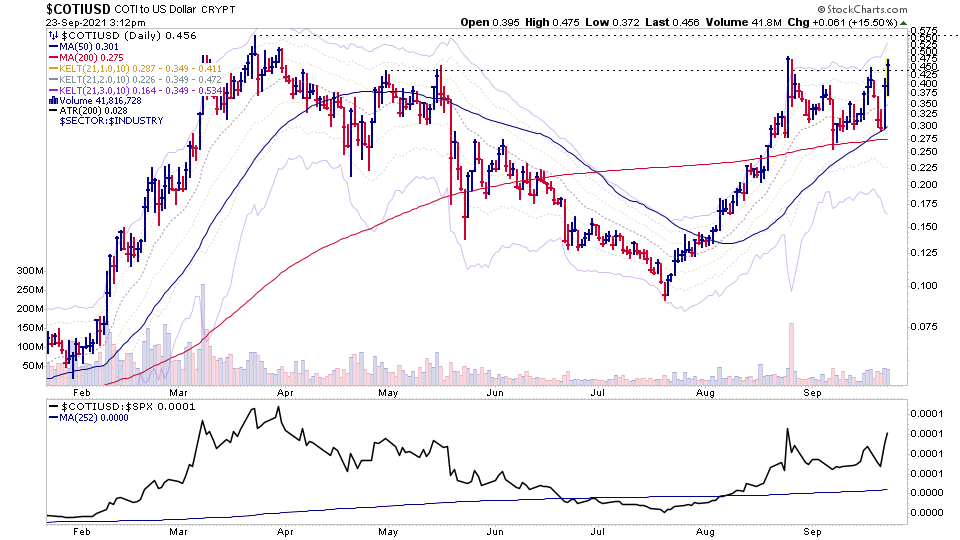Image resolution: width=960 pixels, height=540 pixels.
Task: Click the MA(252) 0.0000 legend entry
Action: (94, 418)
